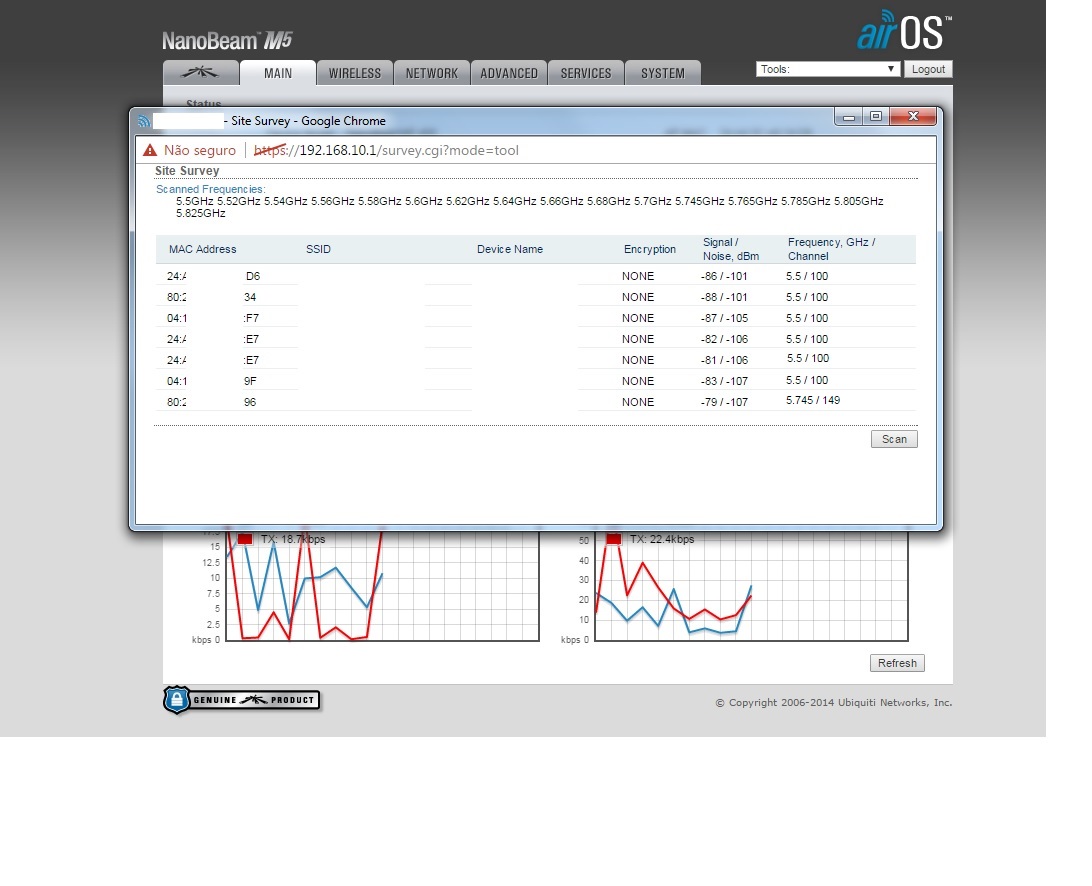1092x886 pixels.
Task: Click the Signal / Noise column header
Action: 731,249
